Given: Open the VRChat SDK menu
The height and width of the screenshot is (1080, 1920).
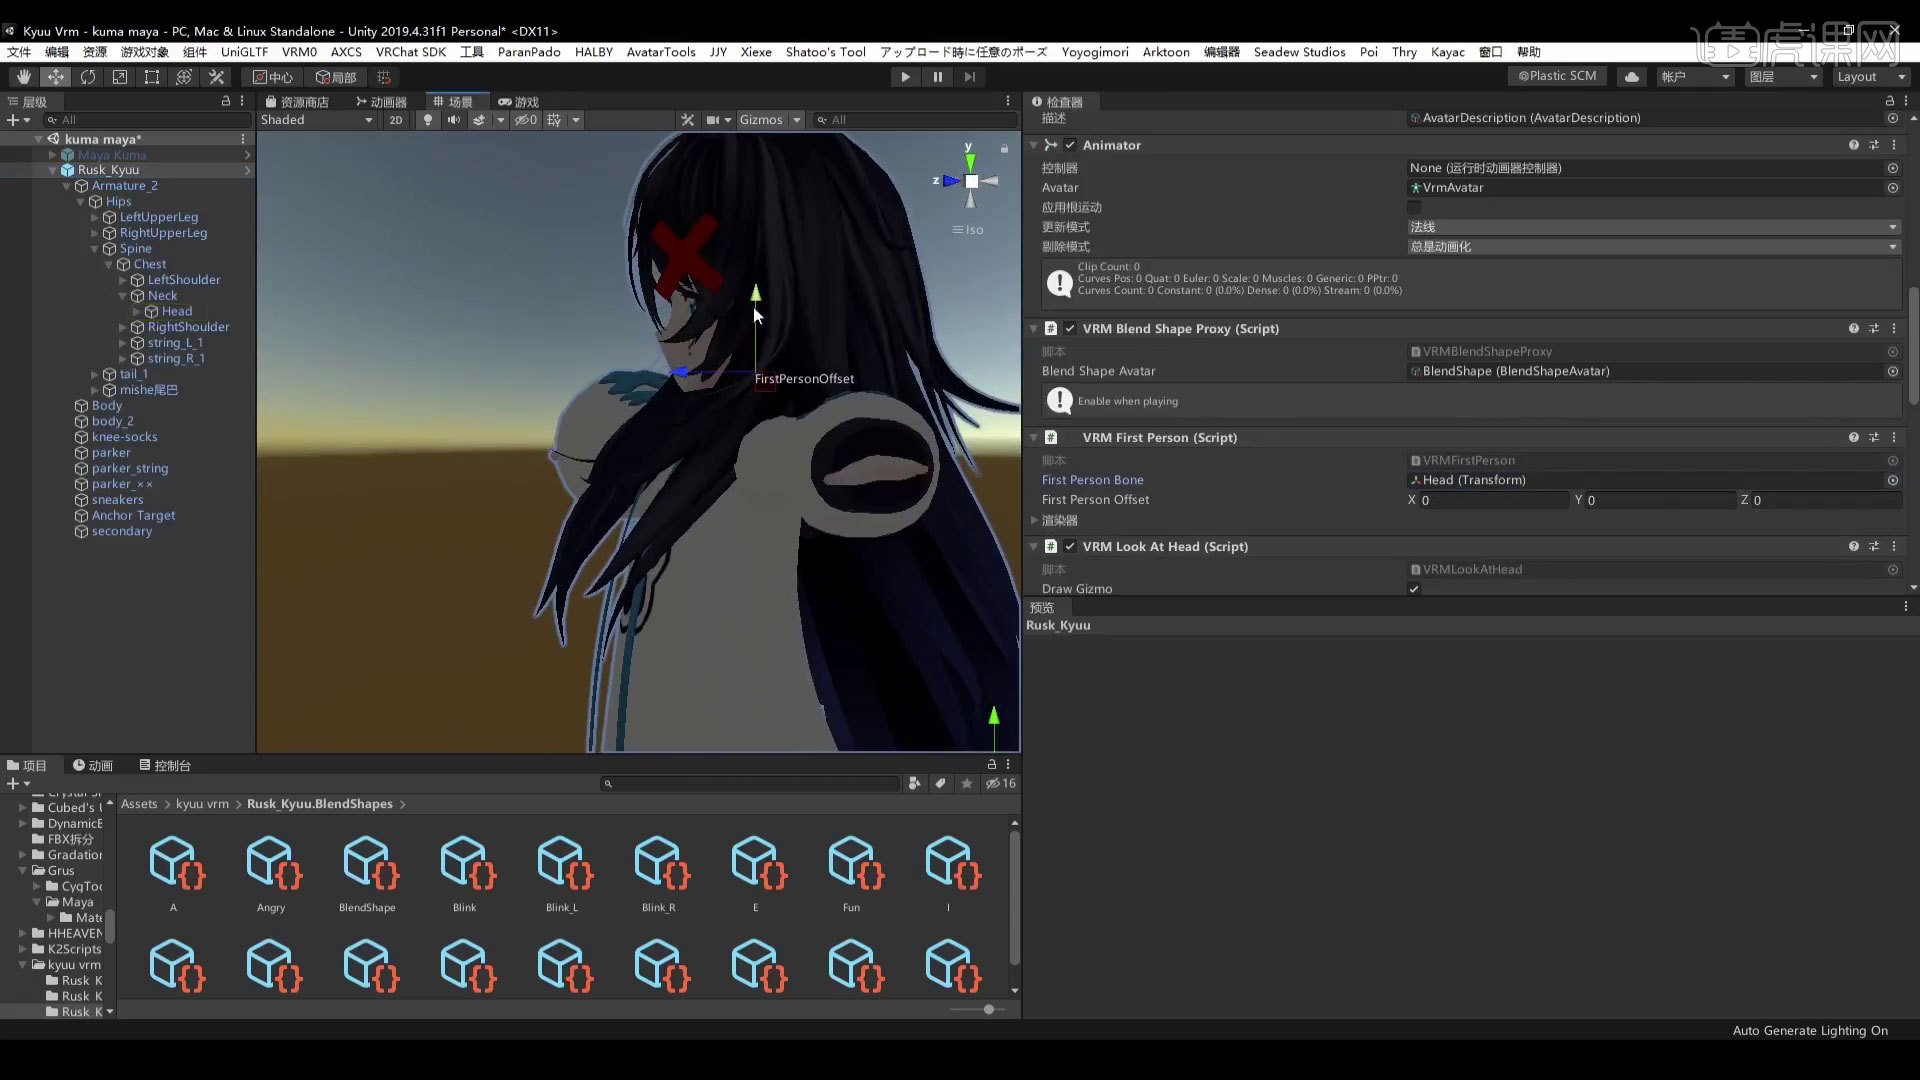Looking at the screenshot, I should point(410,52).
